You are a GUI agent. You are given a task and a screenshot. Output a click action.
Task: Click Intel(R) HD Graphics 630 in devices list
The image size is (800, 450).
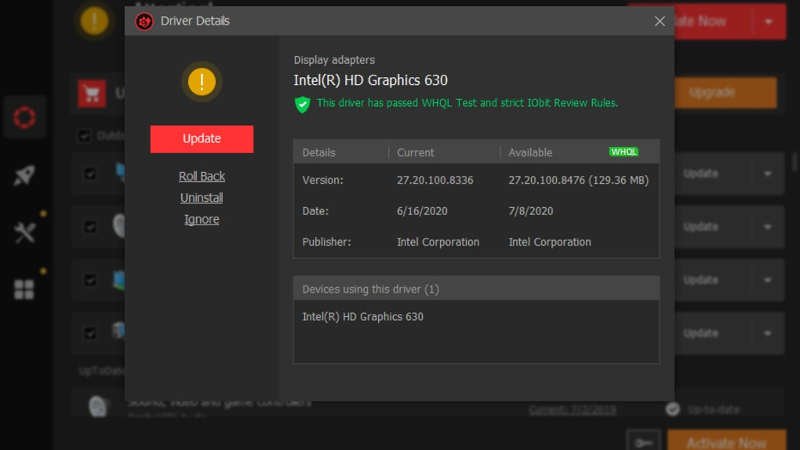363,317
